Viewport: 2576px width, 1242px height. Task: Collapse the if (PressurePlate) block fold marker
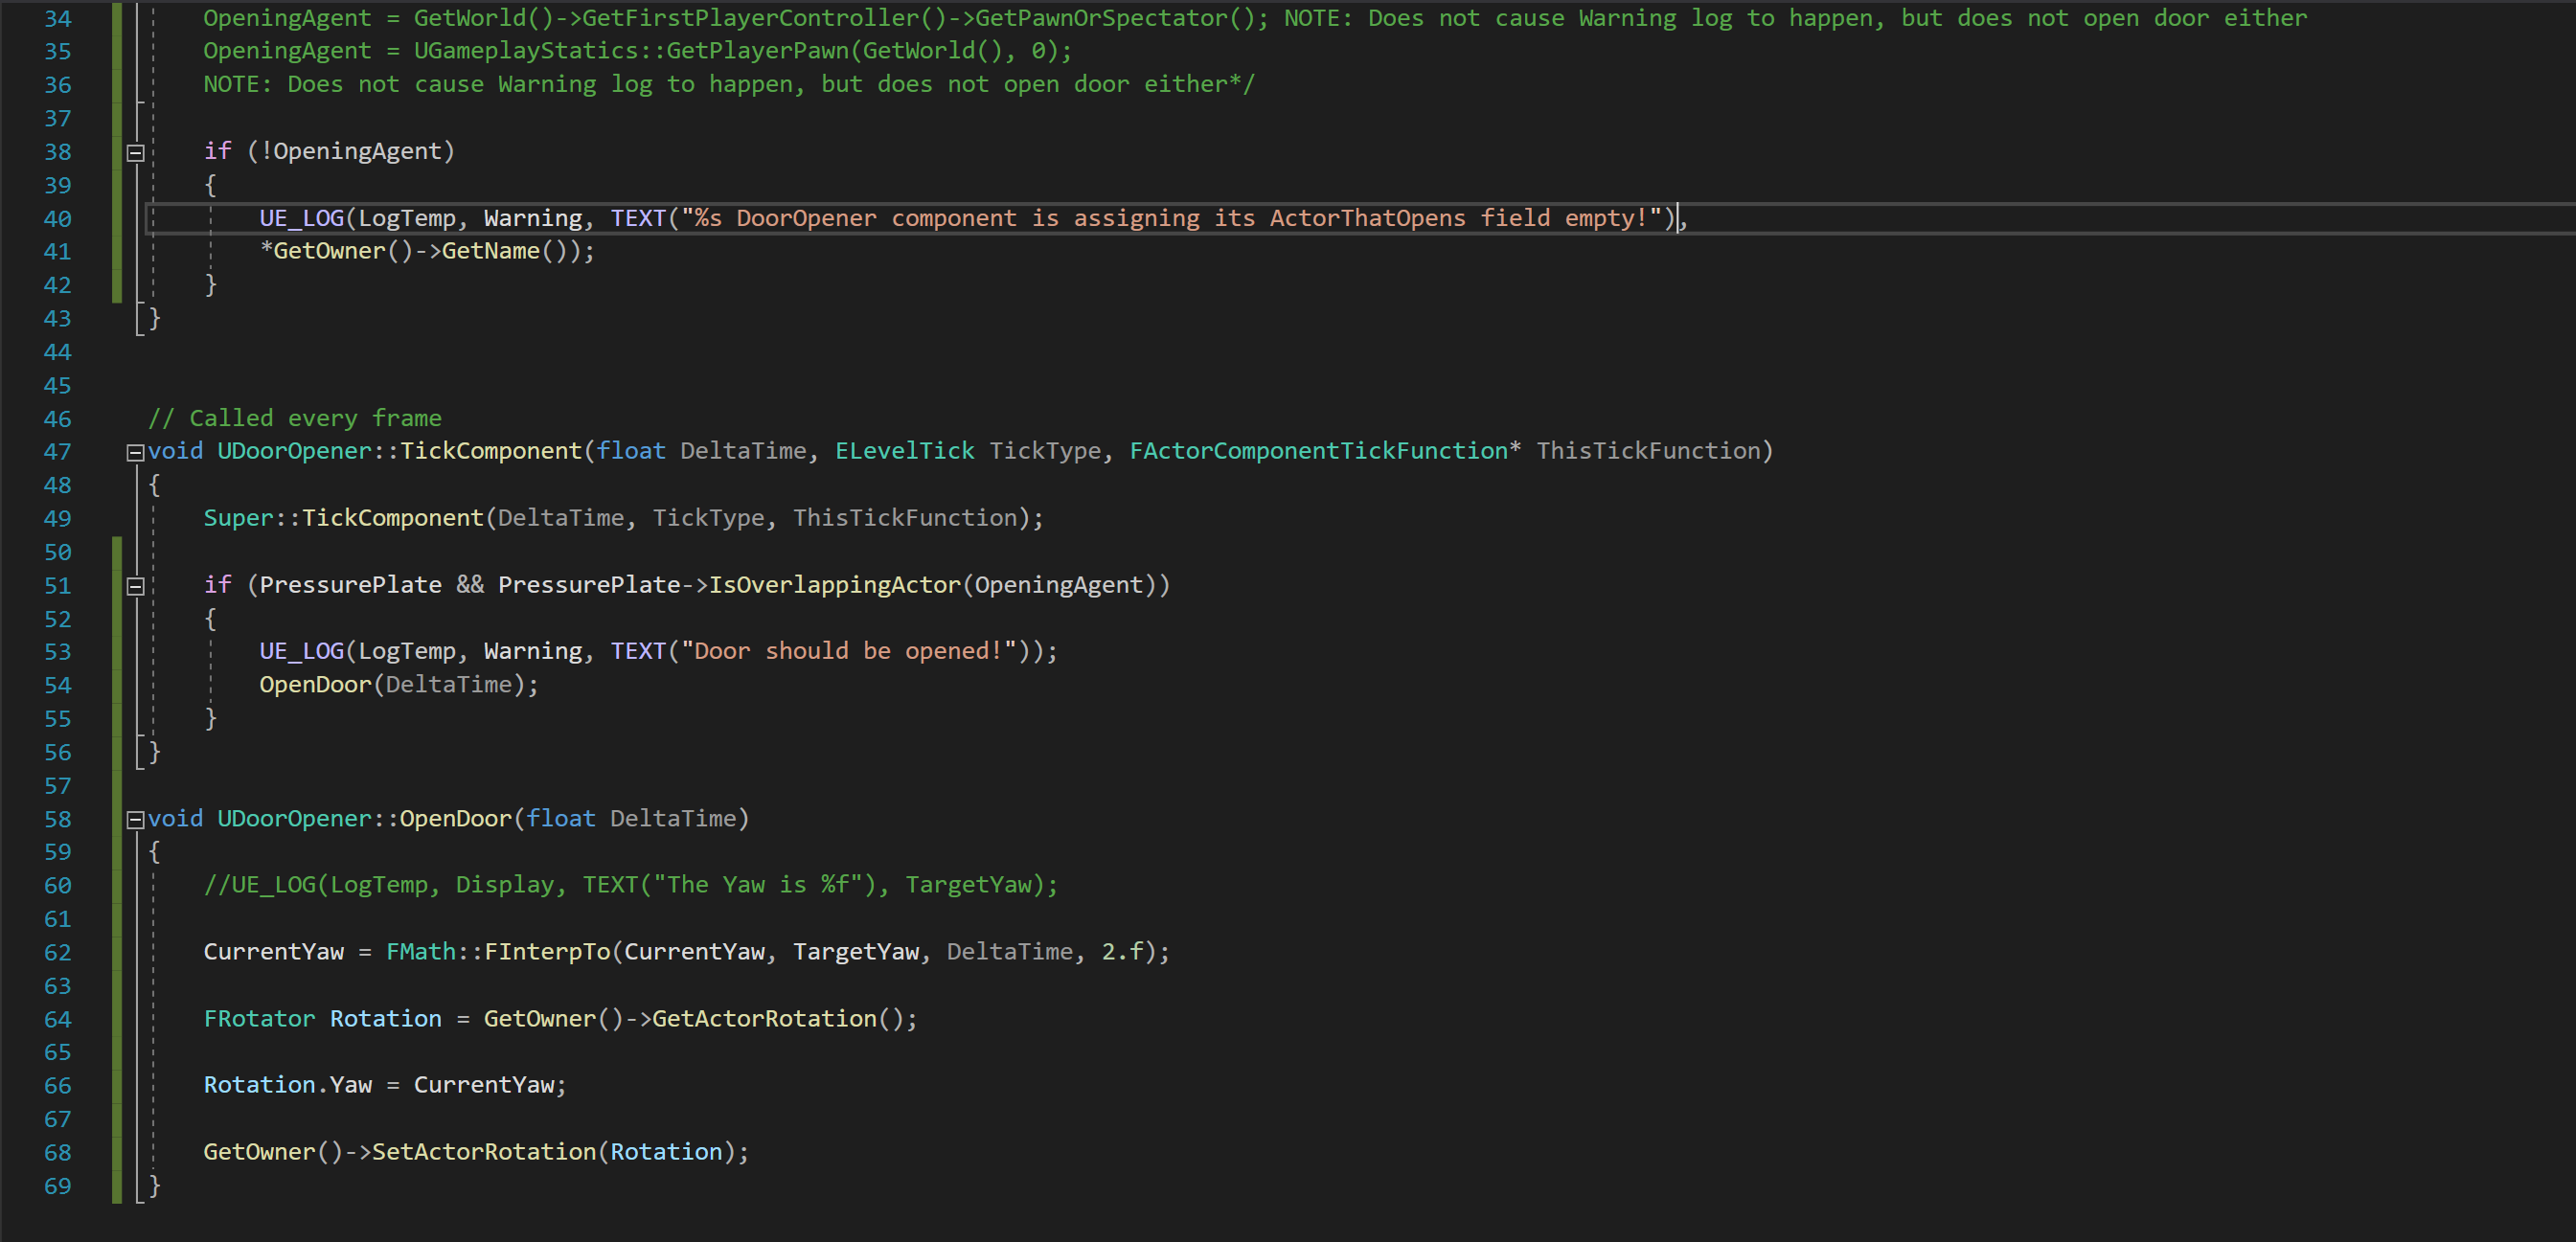(136, 587)
